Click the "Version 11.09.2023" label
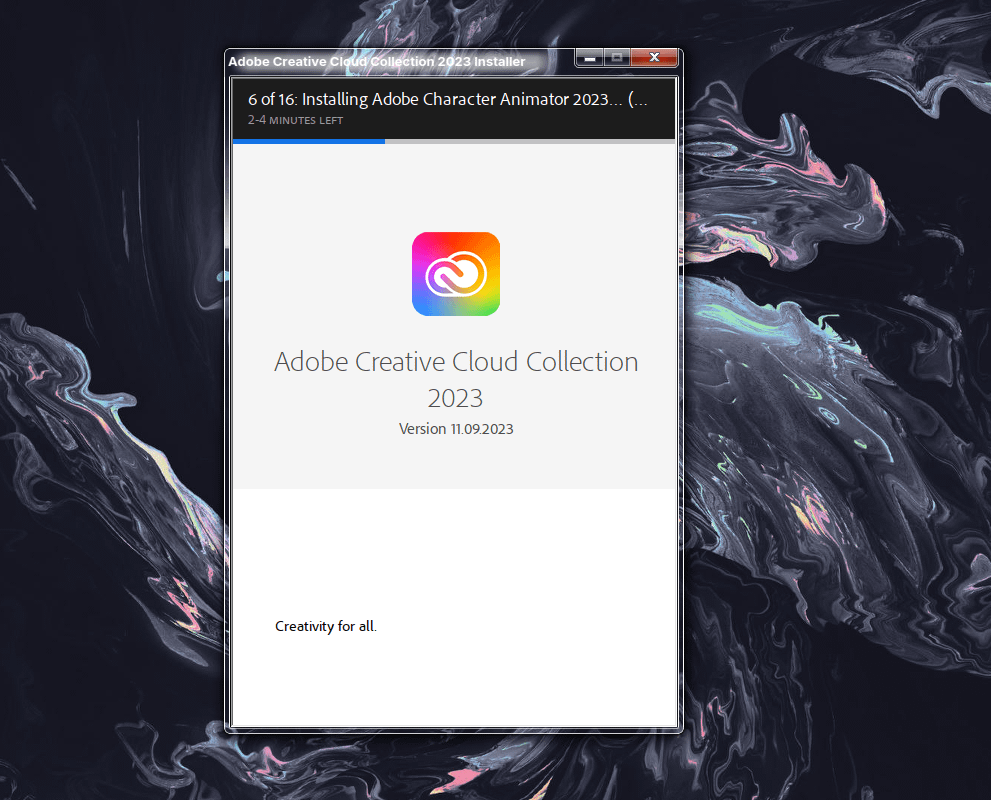The height and width of the screenshot is (800, 991). click(x=456, y=429)
